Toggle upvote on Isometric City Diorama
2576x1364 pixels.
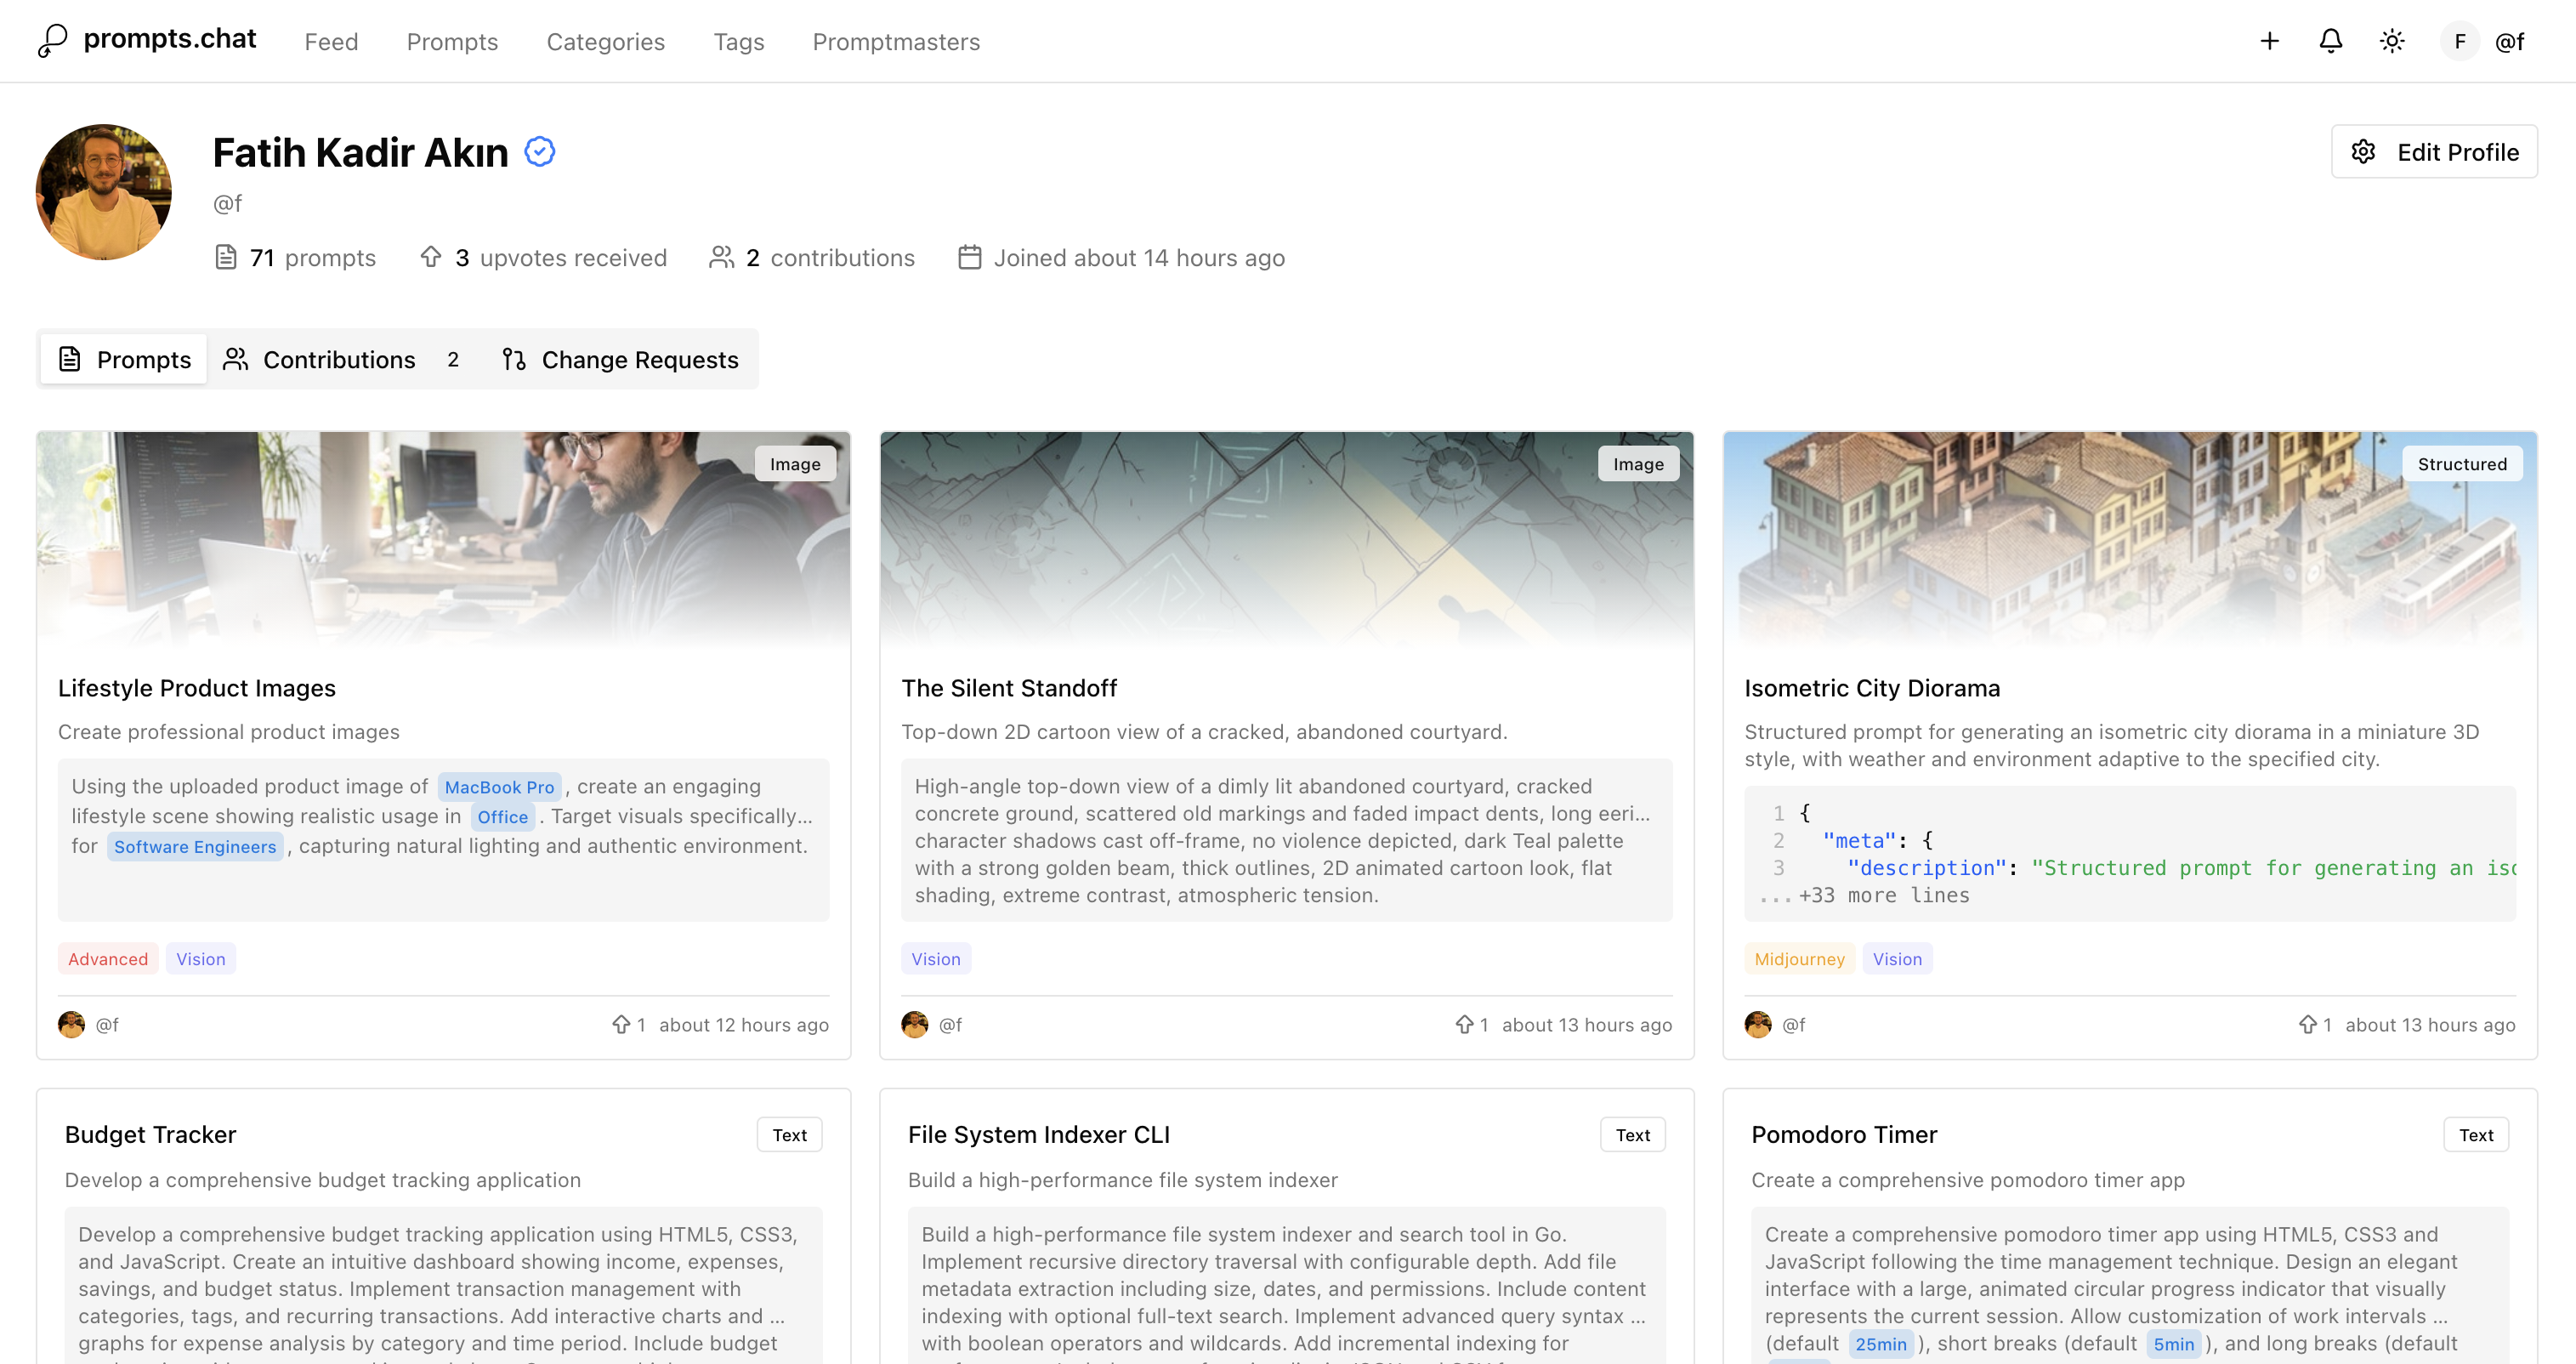click(x=2307, y=1024)
